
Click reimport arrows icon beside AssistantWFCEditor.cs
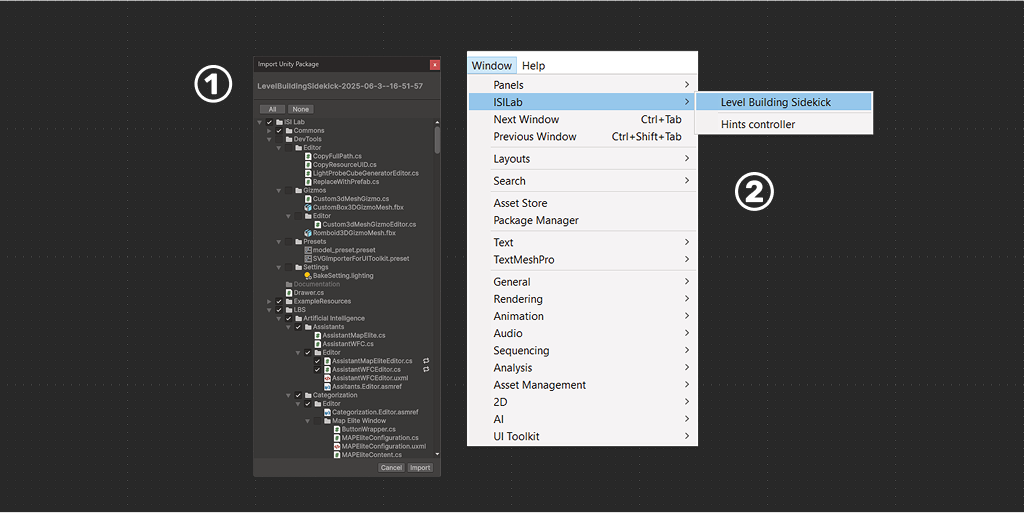[x=426, y=369]
